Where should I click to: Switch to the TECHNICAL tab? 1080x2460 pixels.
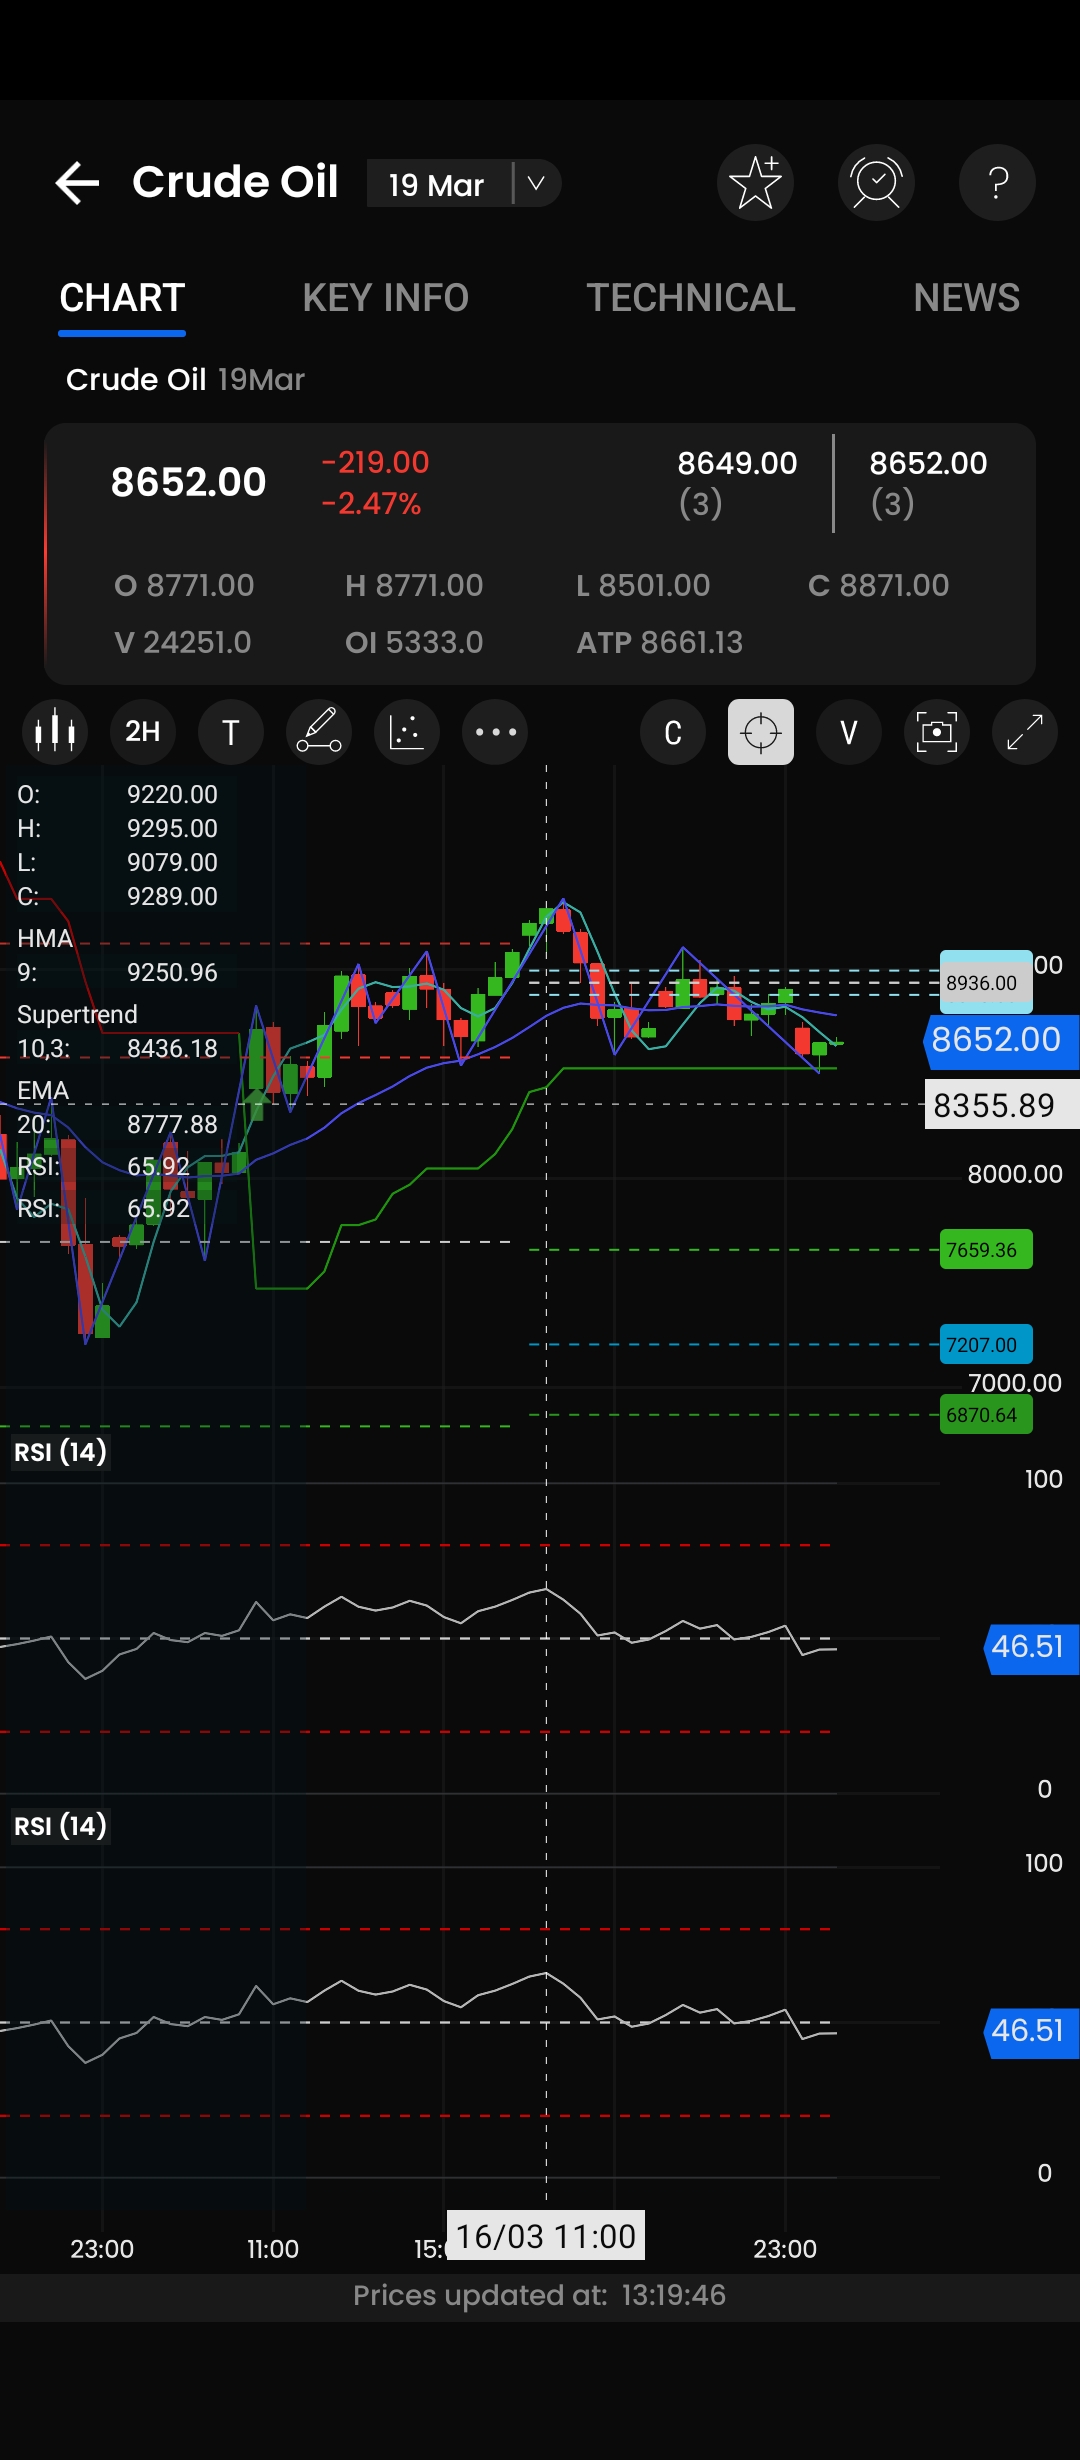[691, 298]
